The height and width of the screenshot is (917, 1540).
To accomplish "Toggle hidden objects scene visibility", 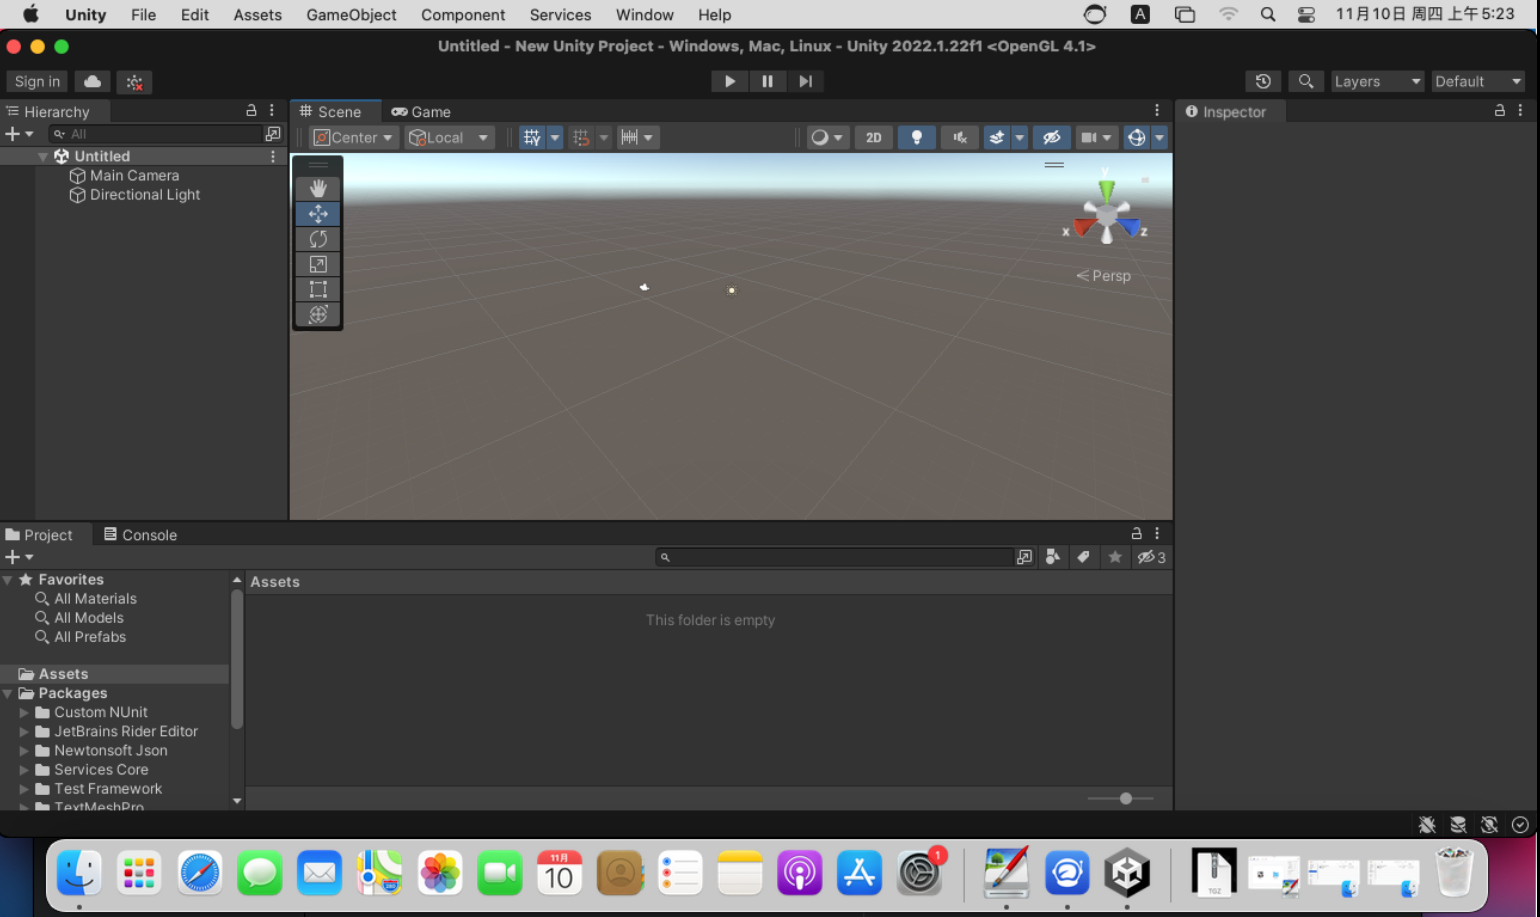I will [1051, 137].
